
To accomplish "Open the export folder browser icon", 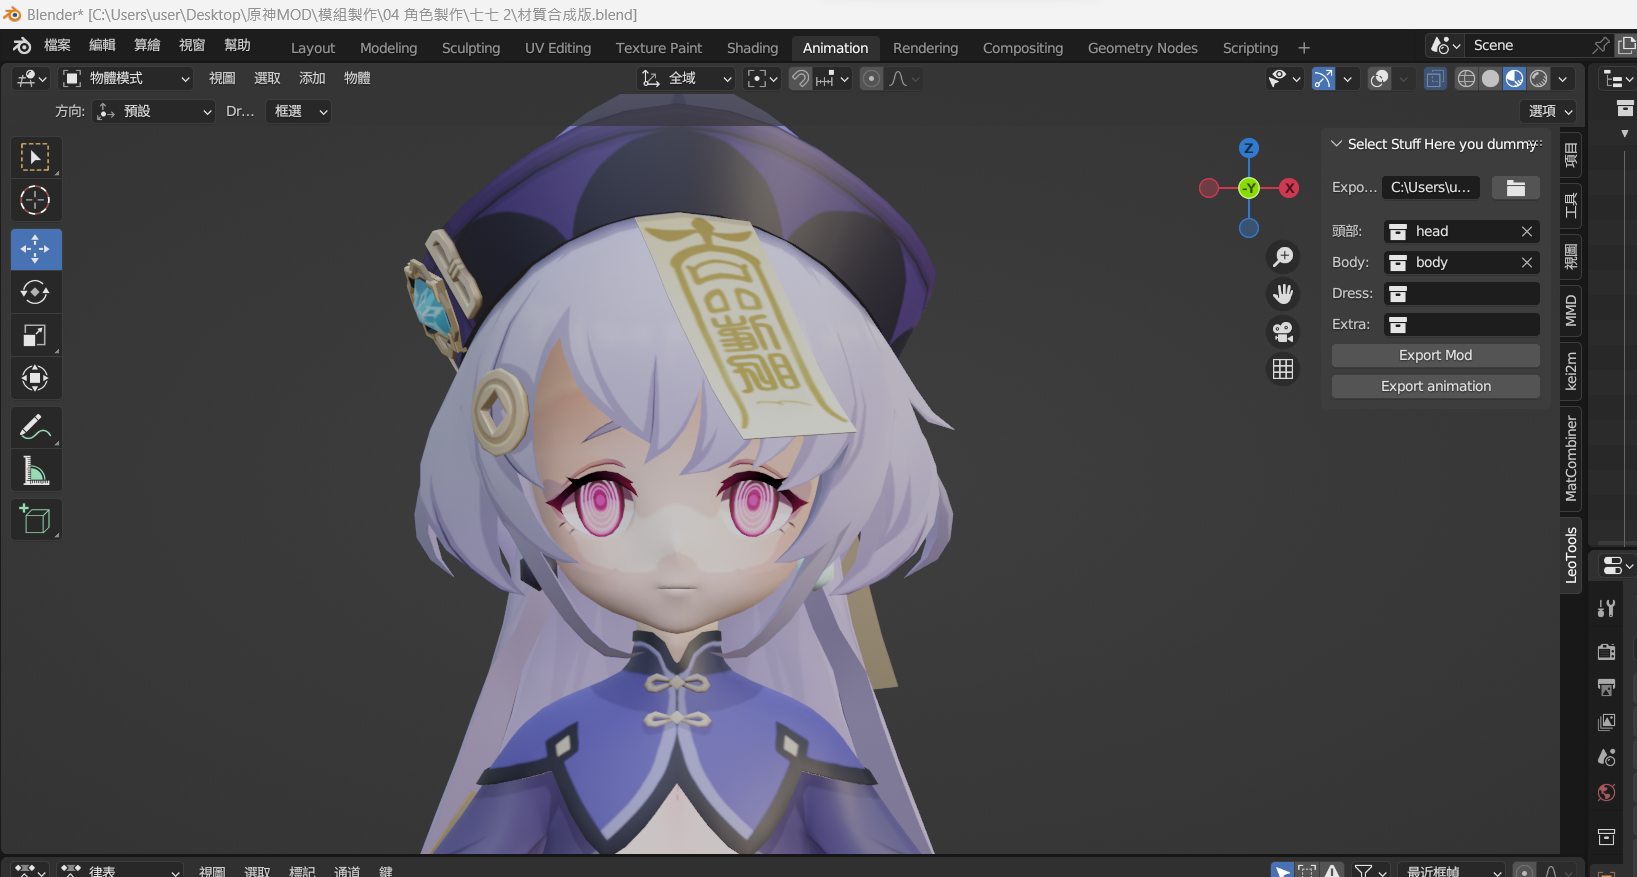I will click(1516, 187).
